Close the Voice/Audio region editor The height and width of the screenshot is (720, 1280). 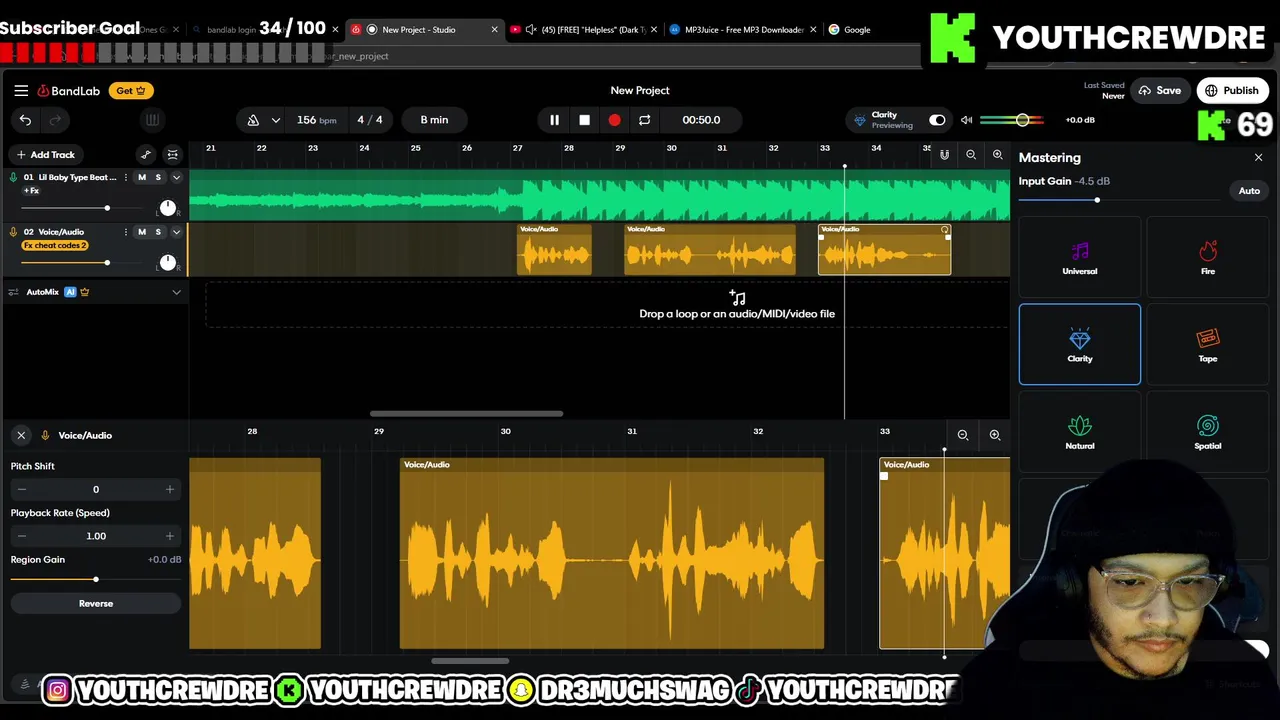tap(21, 436)
